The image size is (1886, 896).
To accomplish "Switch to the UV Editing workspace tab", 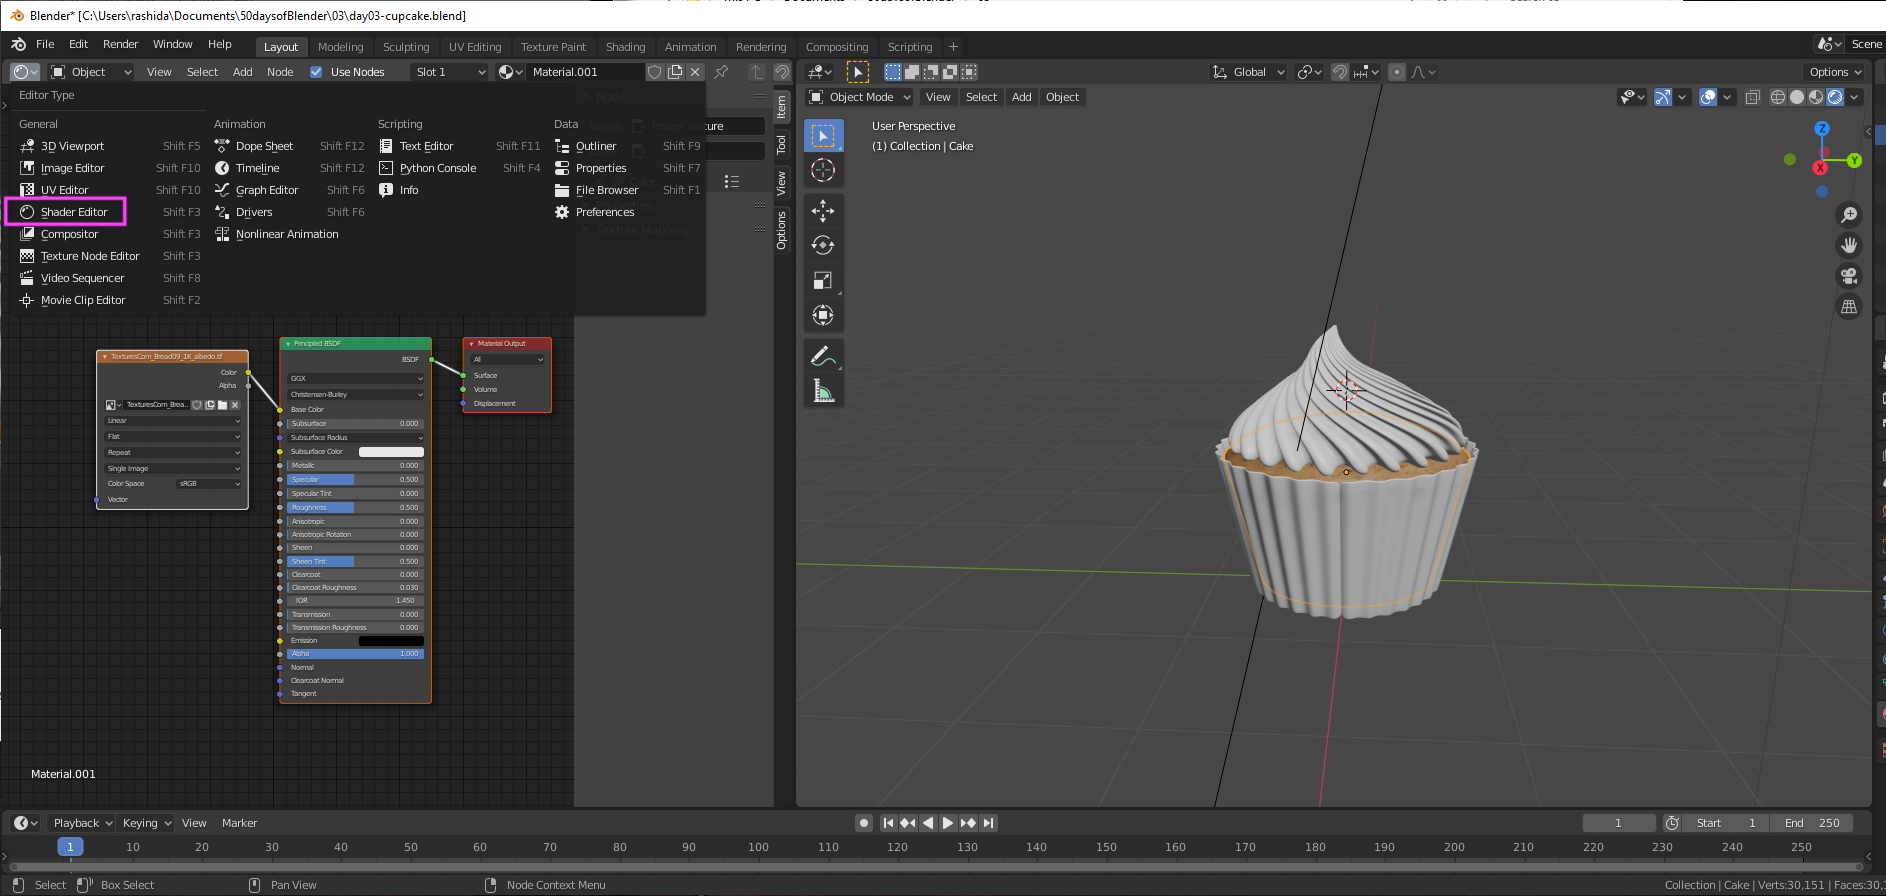I will 475,47.
